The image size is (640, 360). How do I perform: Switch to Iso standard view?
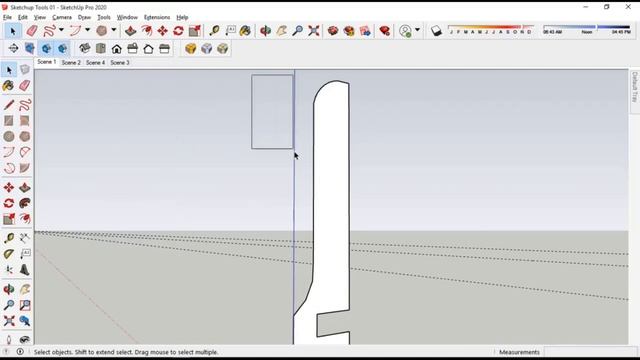pos(84,49)
